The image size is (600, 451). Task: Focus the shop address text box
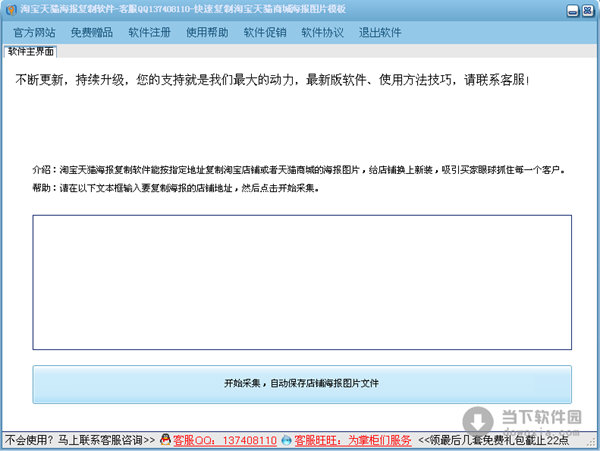pyautogui.click(x=302, y=282)
